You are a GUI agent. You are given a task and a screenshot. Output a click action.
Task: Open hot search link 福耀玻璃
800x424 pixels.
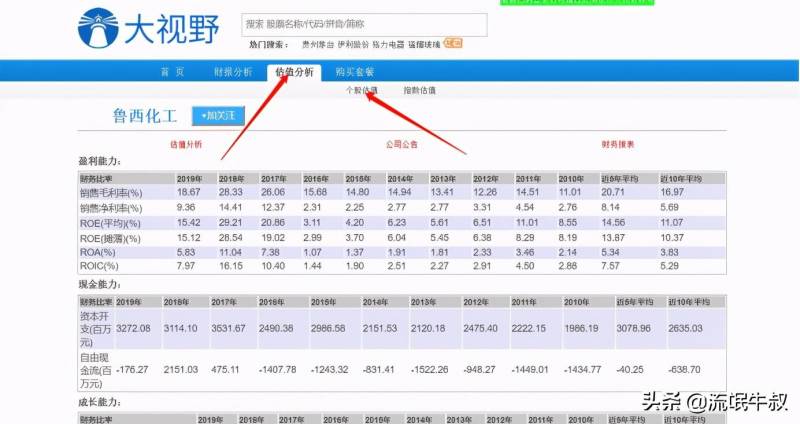(x=424, y=45)
